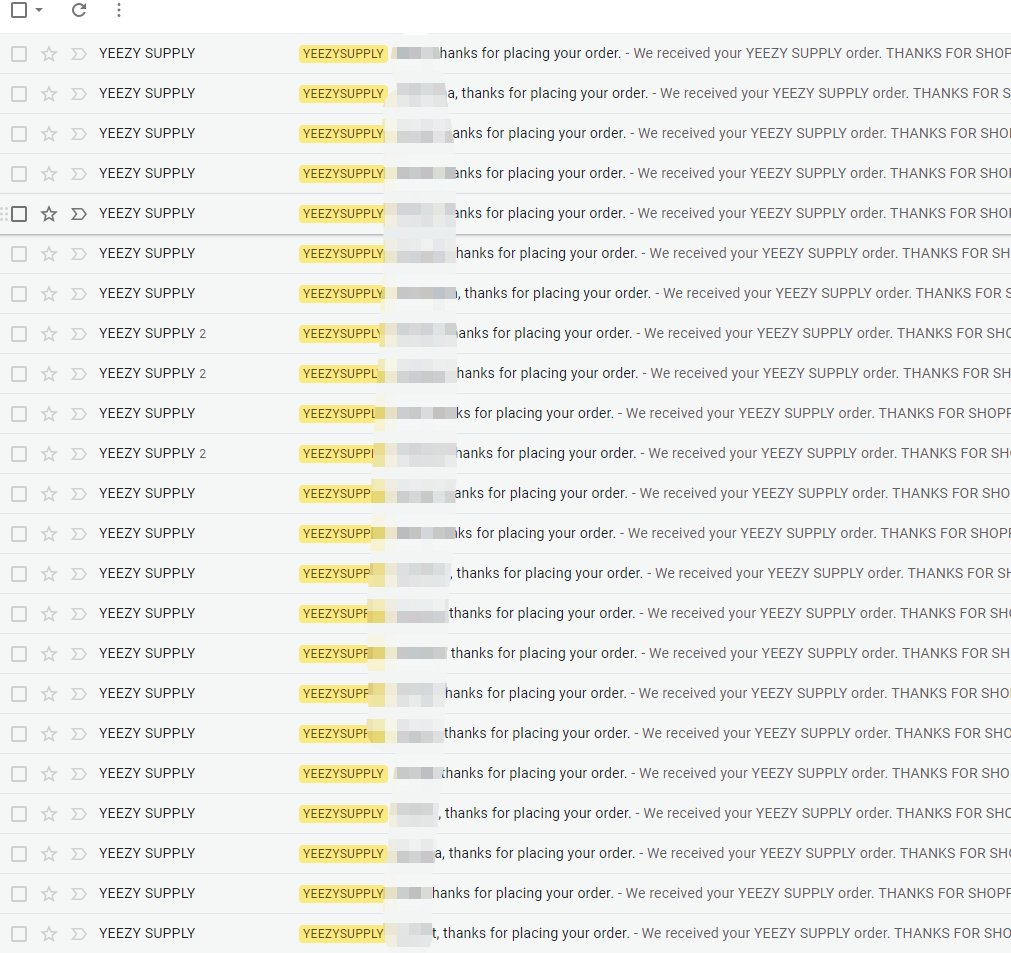Click YEEZYSUPPLY label on 't, thanks for placing' row

click(342, 933)
